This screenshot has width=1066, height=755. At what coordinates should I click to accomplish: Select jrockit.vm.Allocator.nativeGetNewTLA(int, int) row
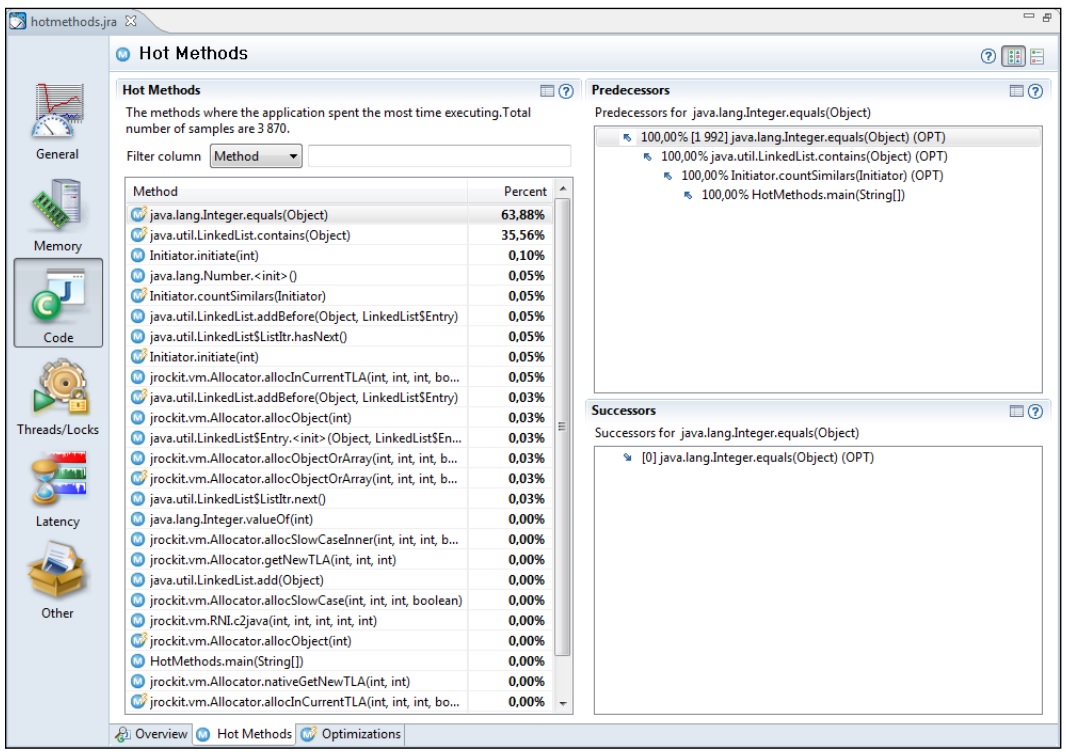[339, 682]
